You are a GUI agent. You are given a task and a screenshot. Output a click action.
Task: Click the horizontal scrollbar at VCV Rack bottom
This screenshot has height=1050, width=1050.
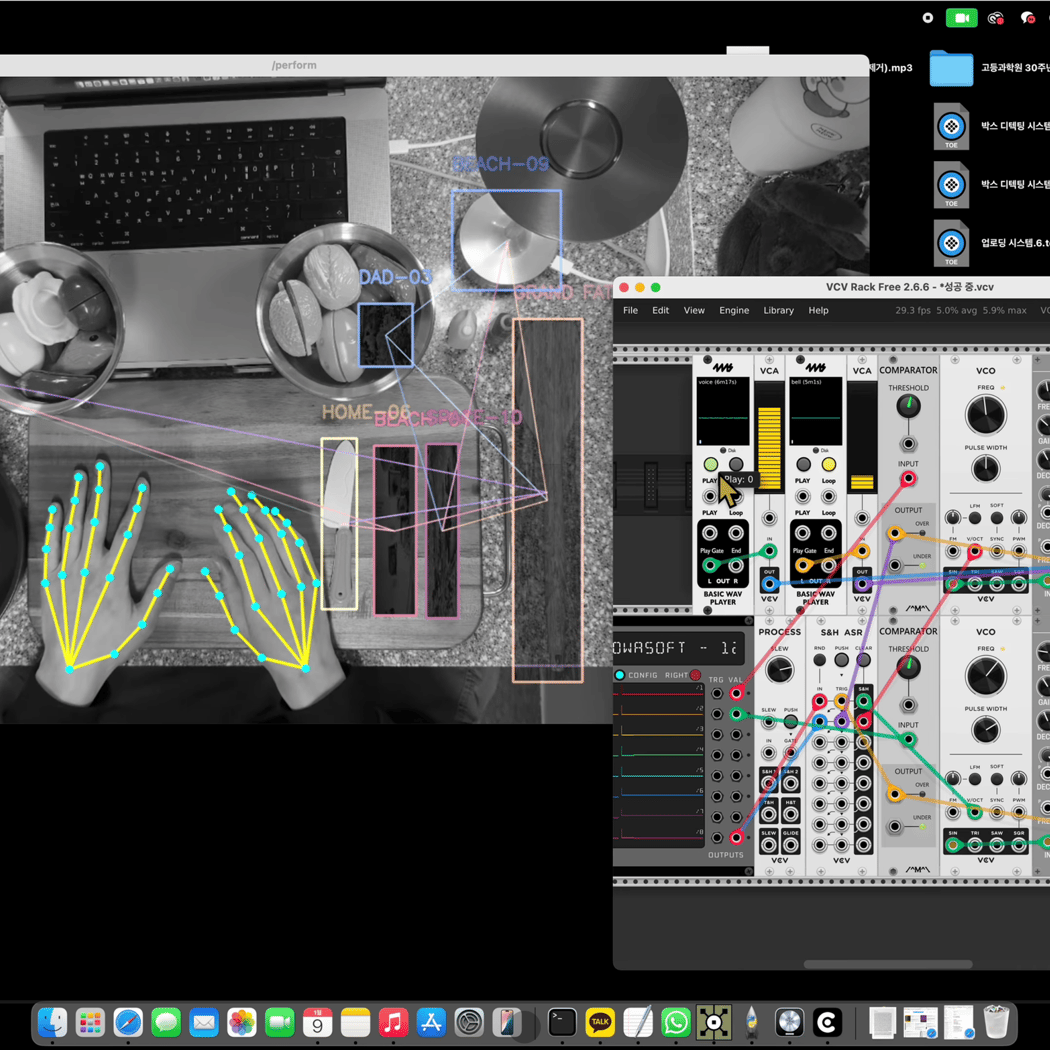887,964
